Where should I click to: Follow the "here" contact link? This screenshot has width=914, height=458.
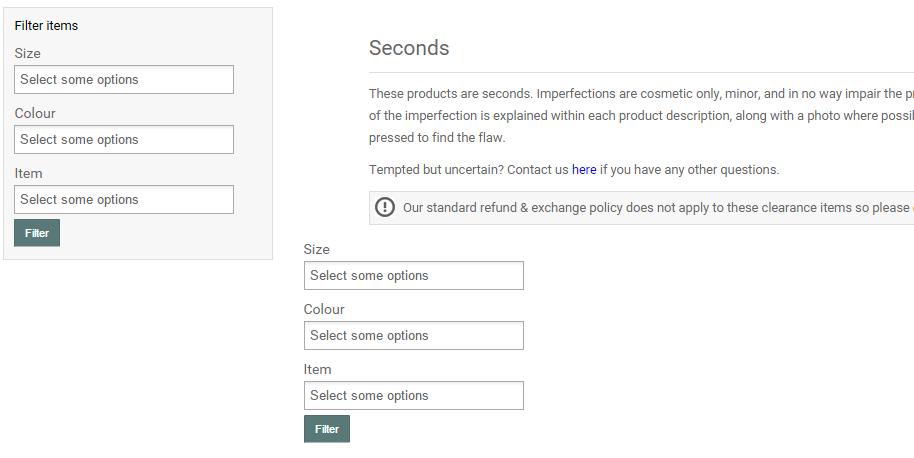coord(584,170)
